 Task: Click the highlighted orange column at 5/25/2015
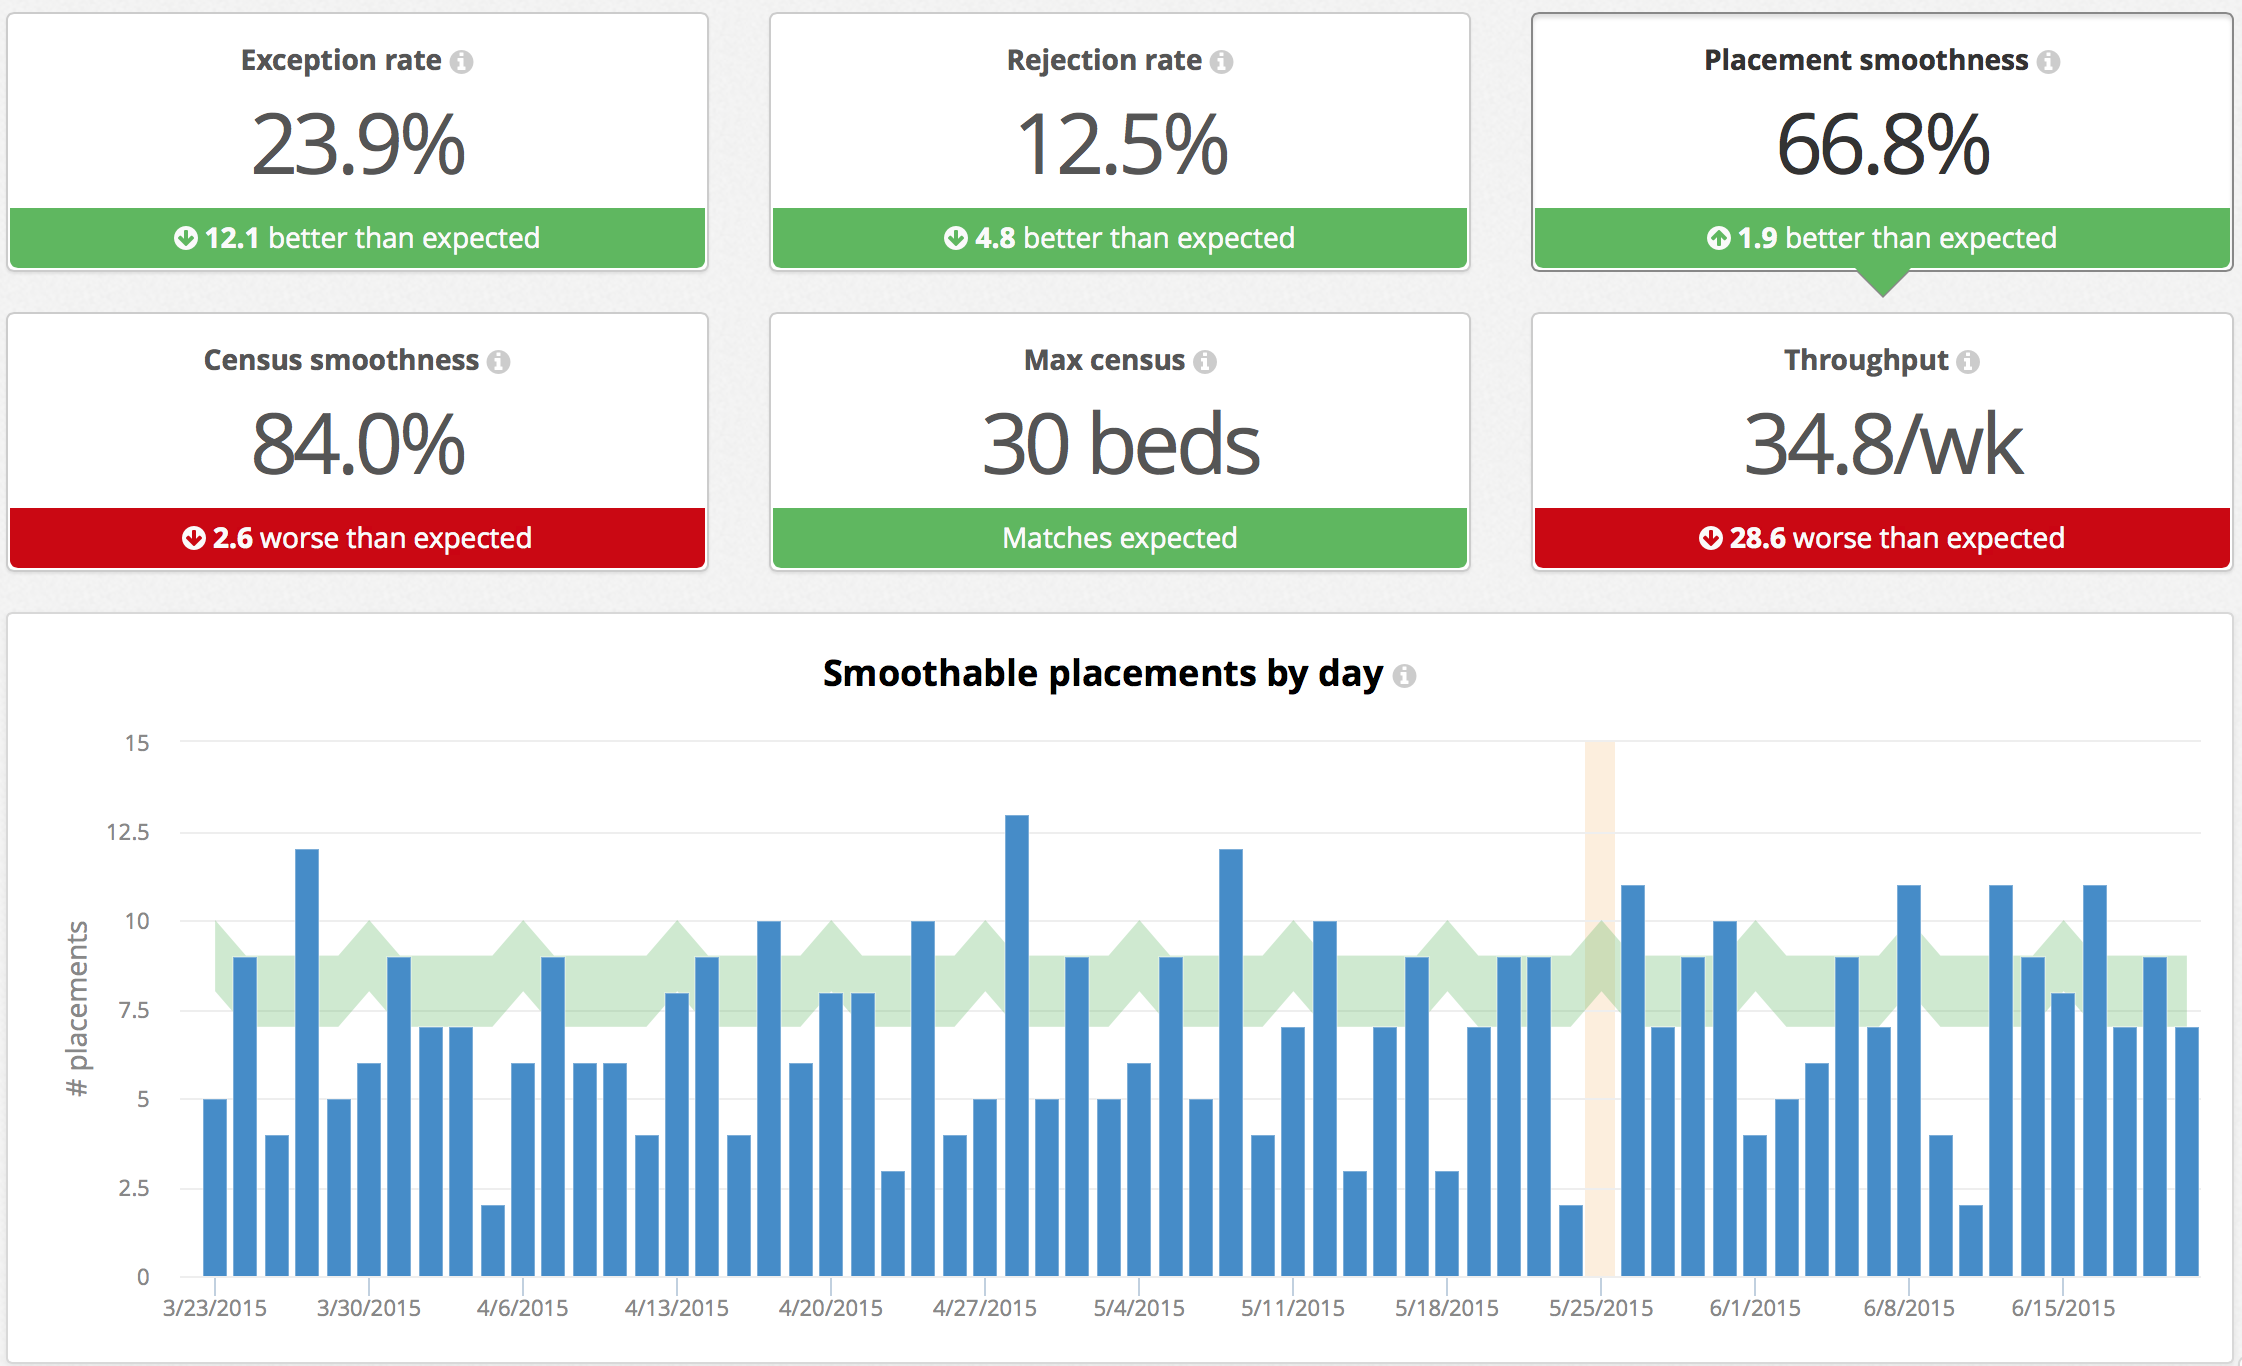[x=1600, y=1008]
